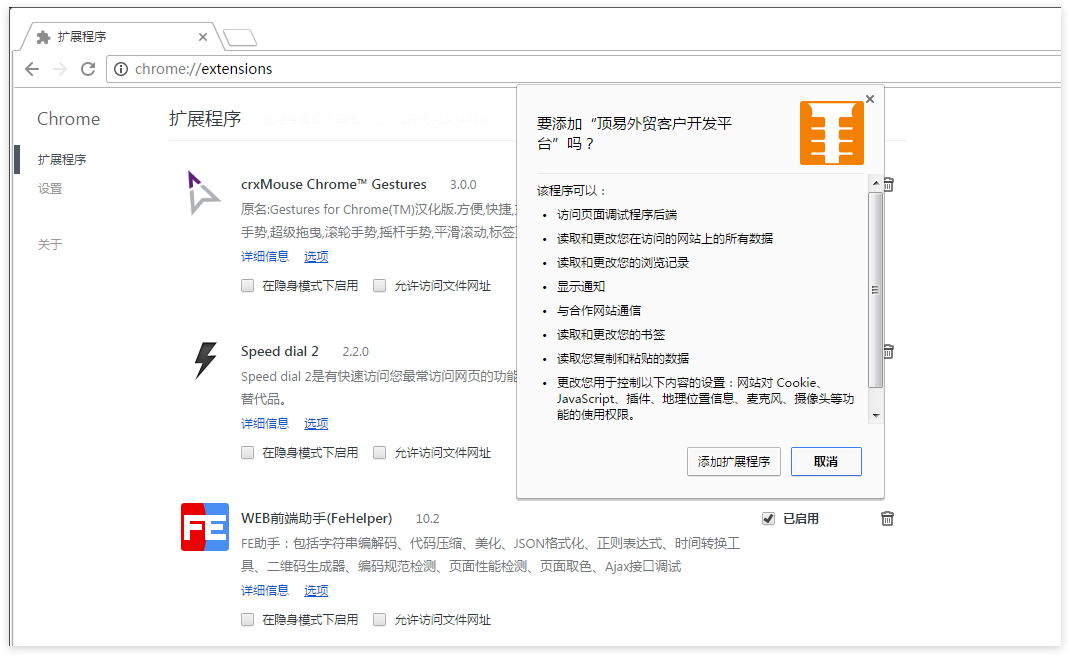Open 扩展程序 in the Chrome sidebar

click(x=61, y=160)
